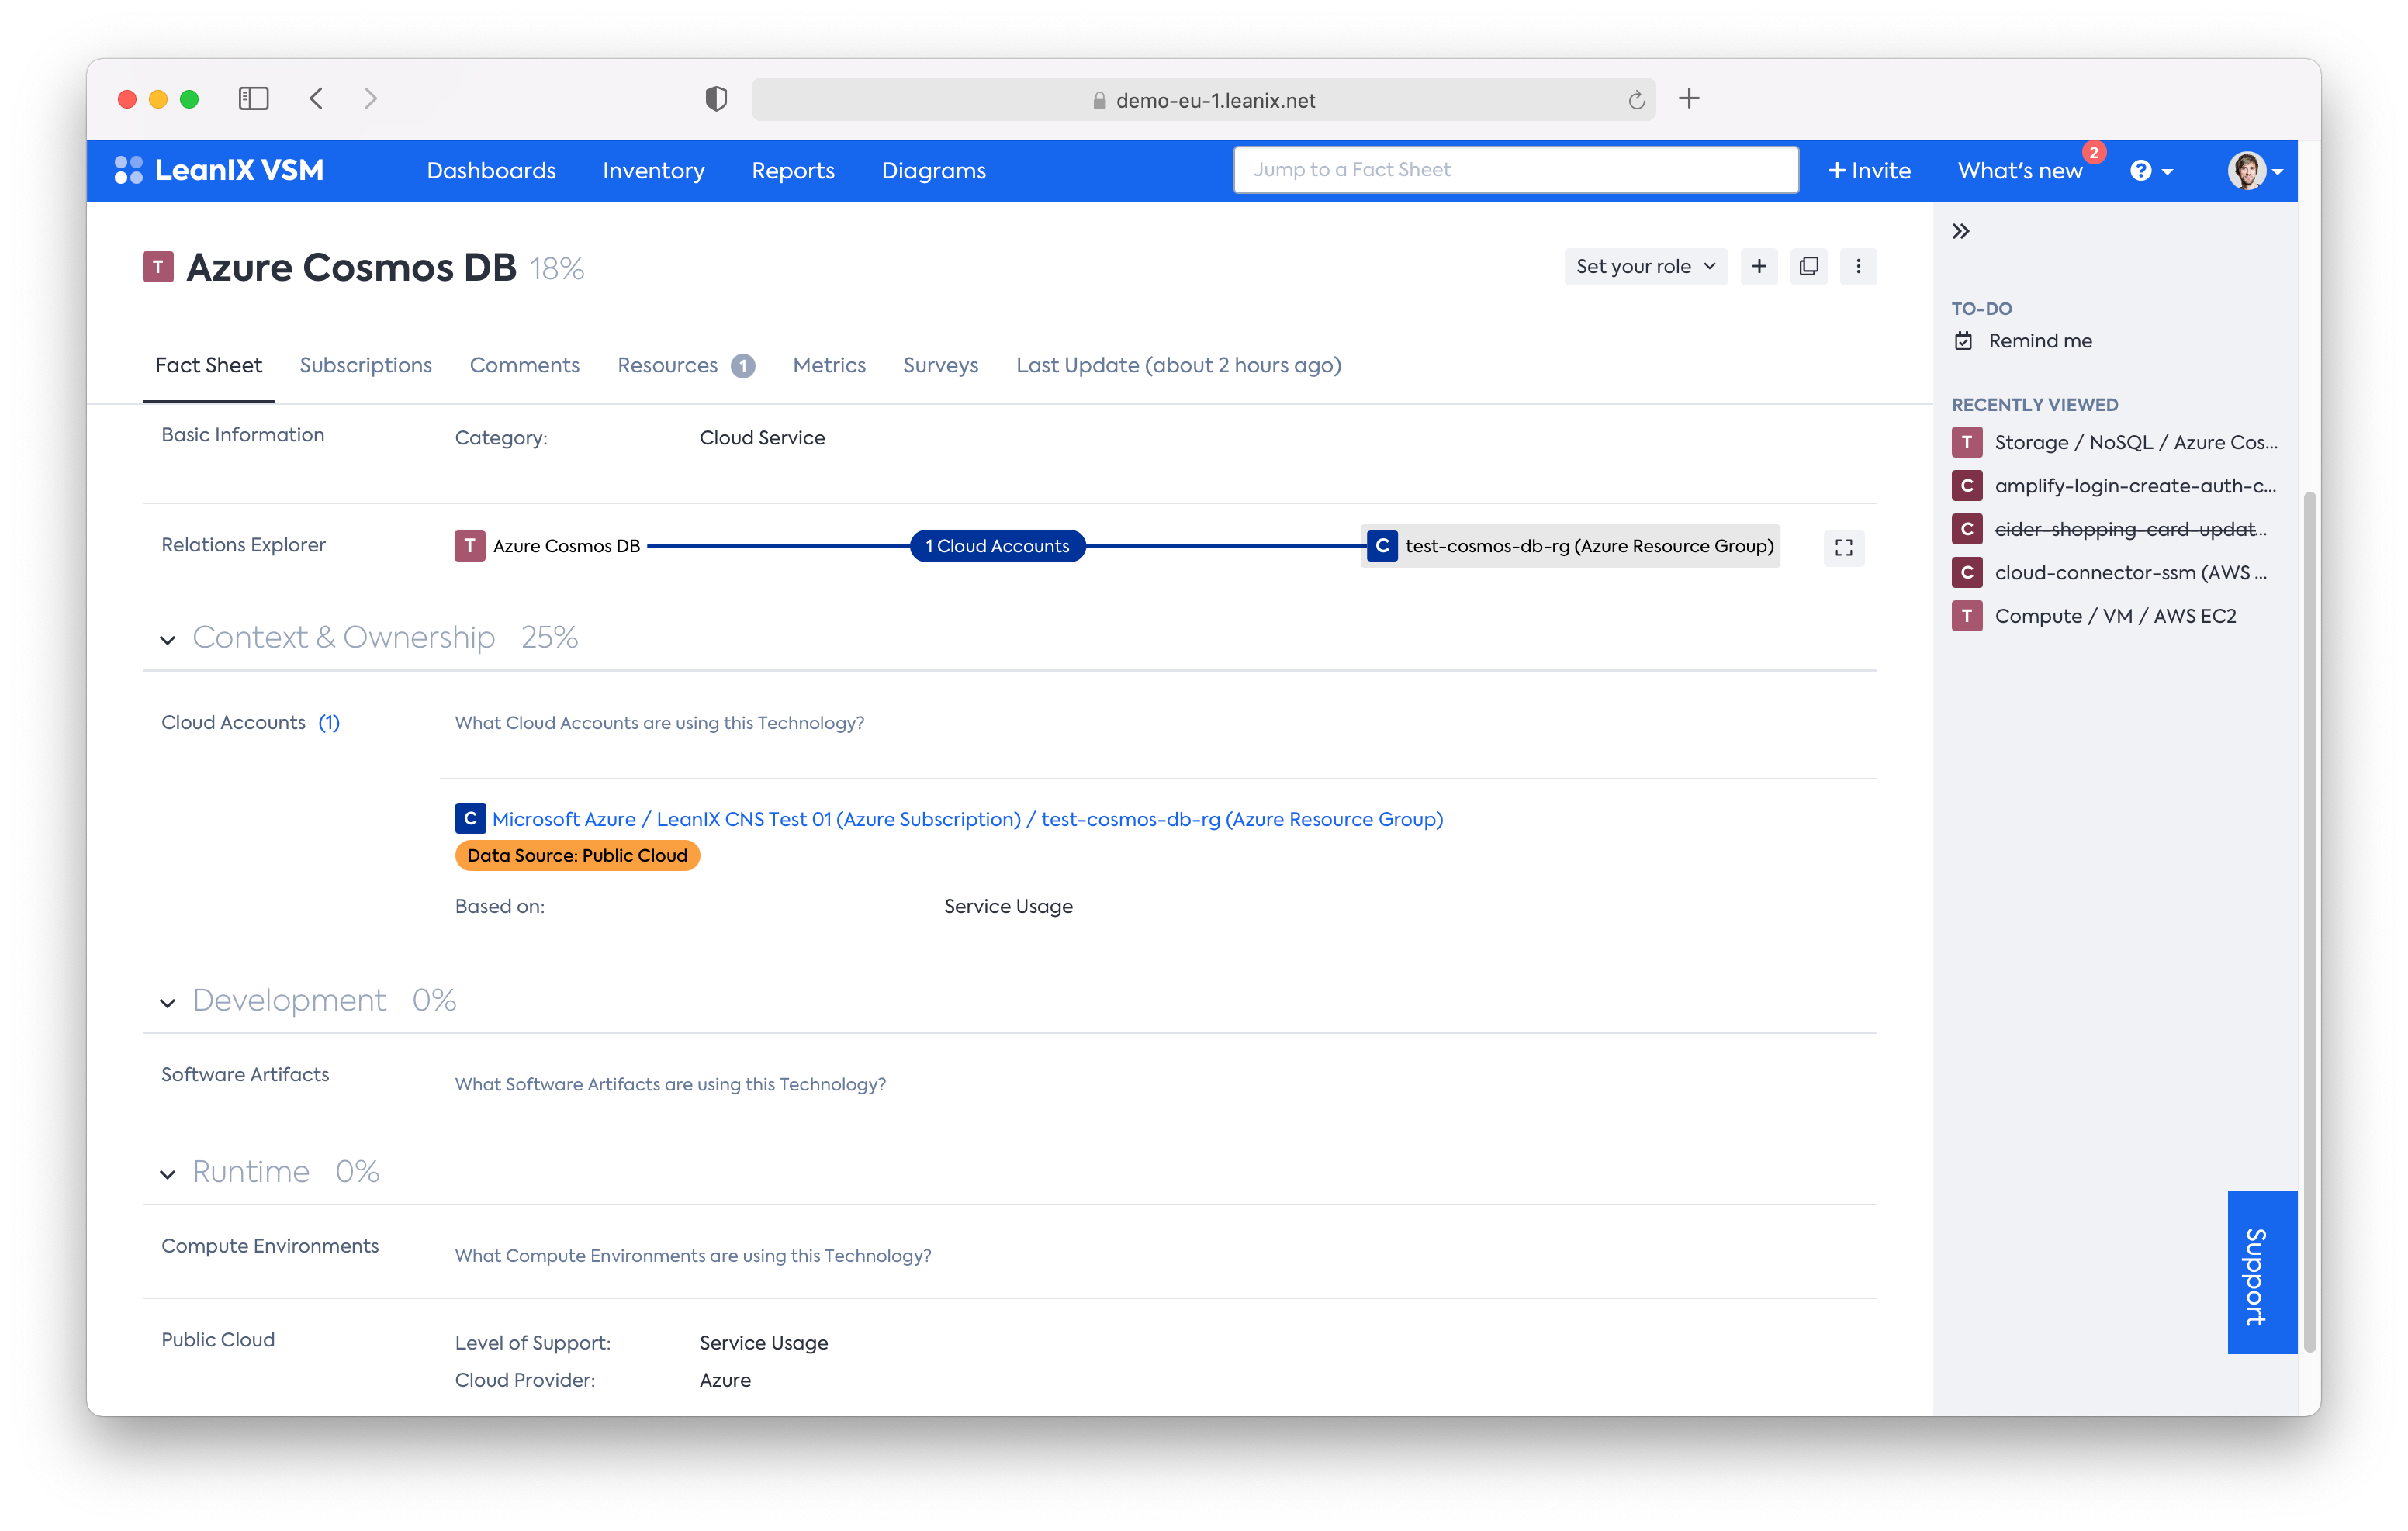Expand the Development section expander

[167, 1000]
